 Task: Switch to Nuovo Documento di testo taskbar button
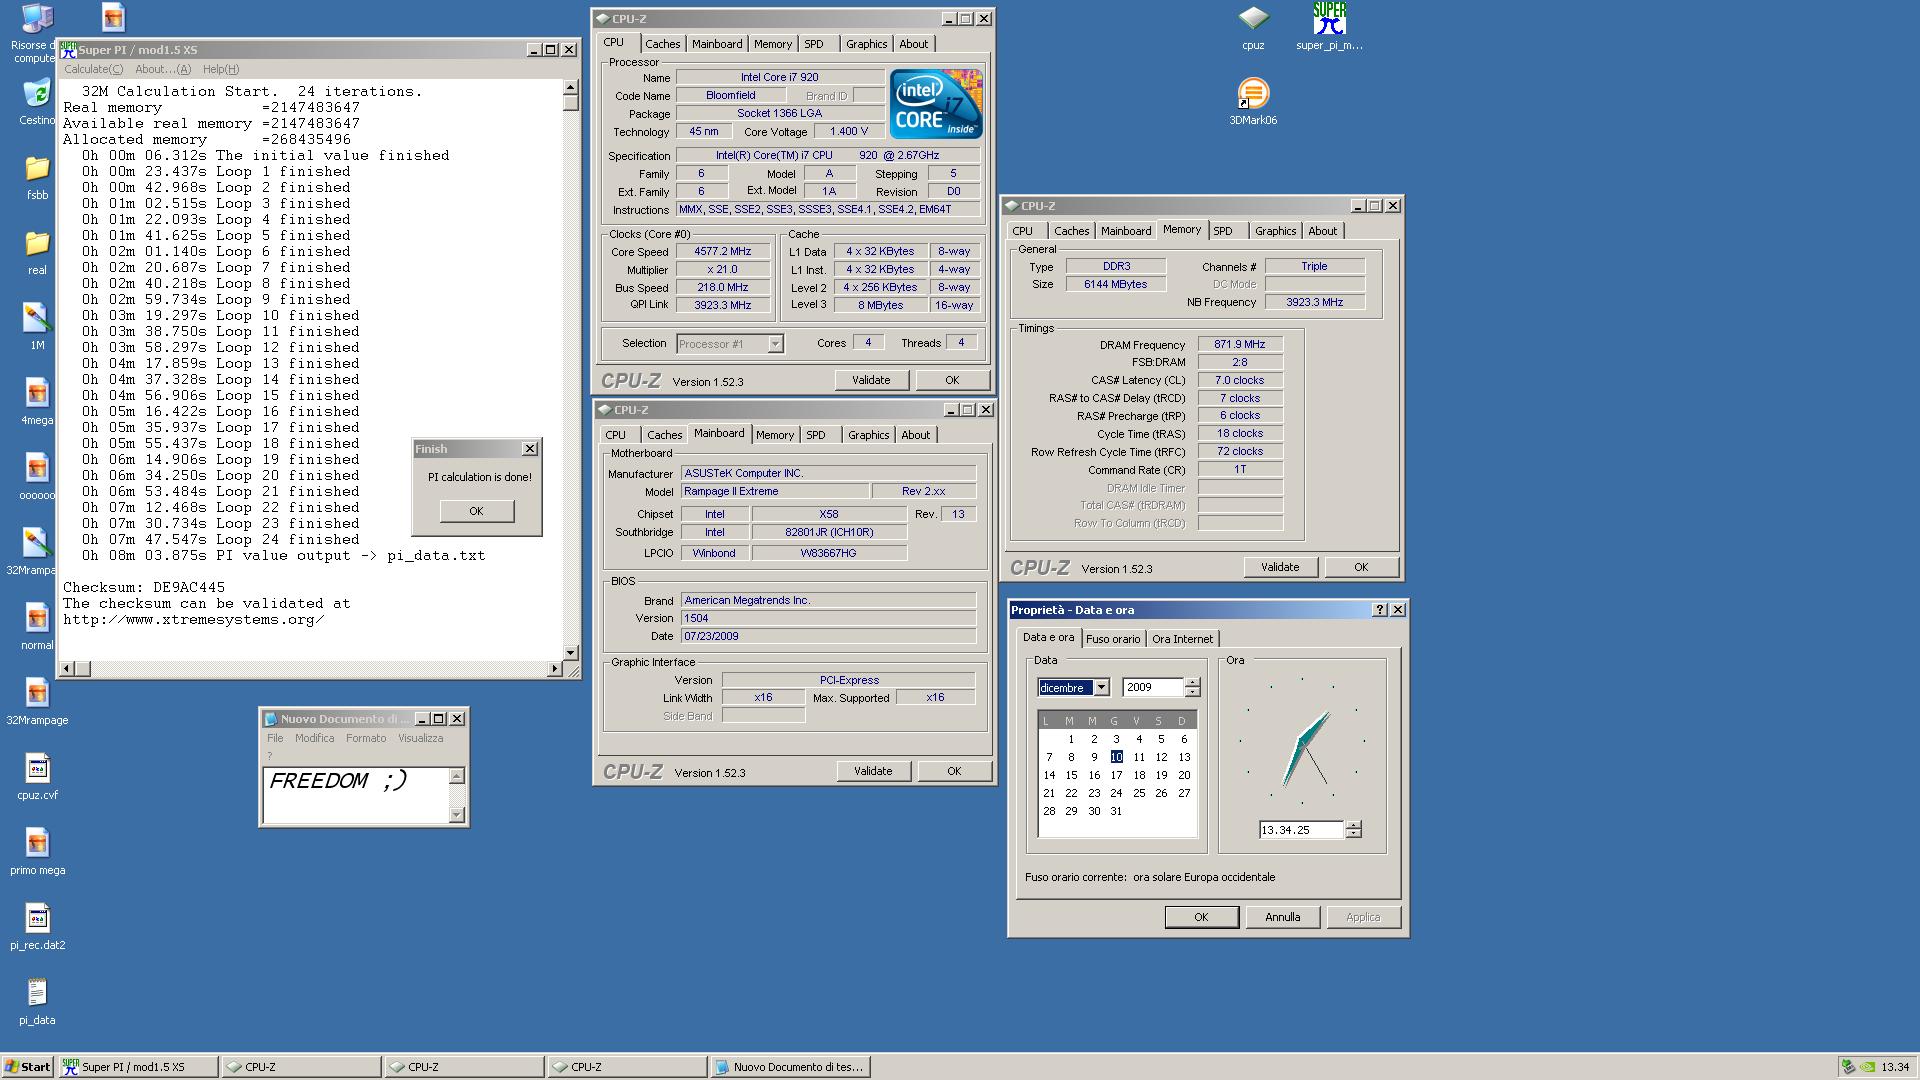coord(791,1067)
